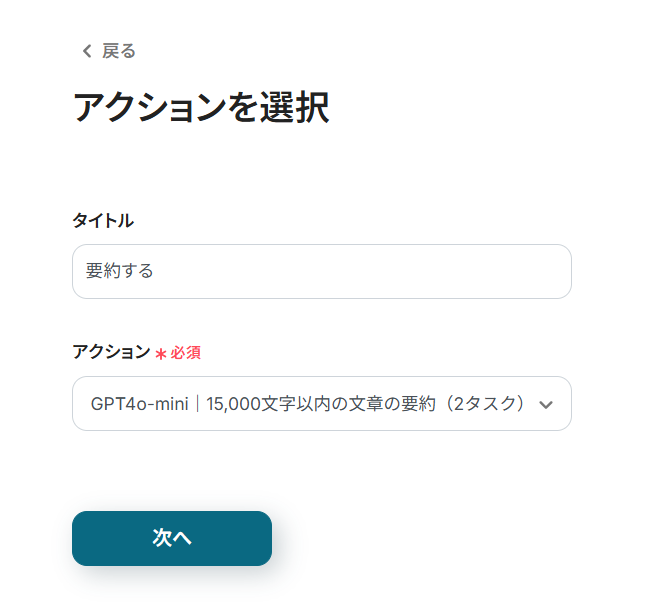Select the 15,000文字以内の文章の要約 option text

tap(340, 404)
